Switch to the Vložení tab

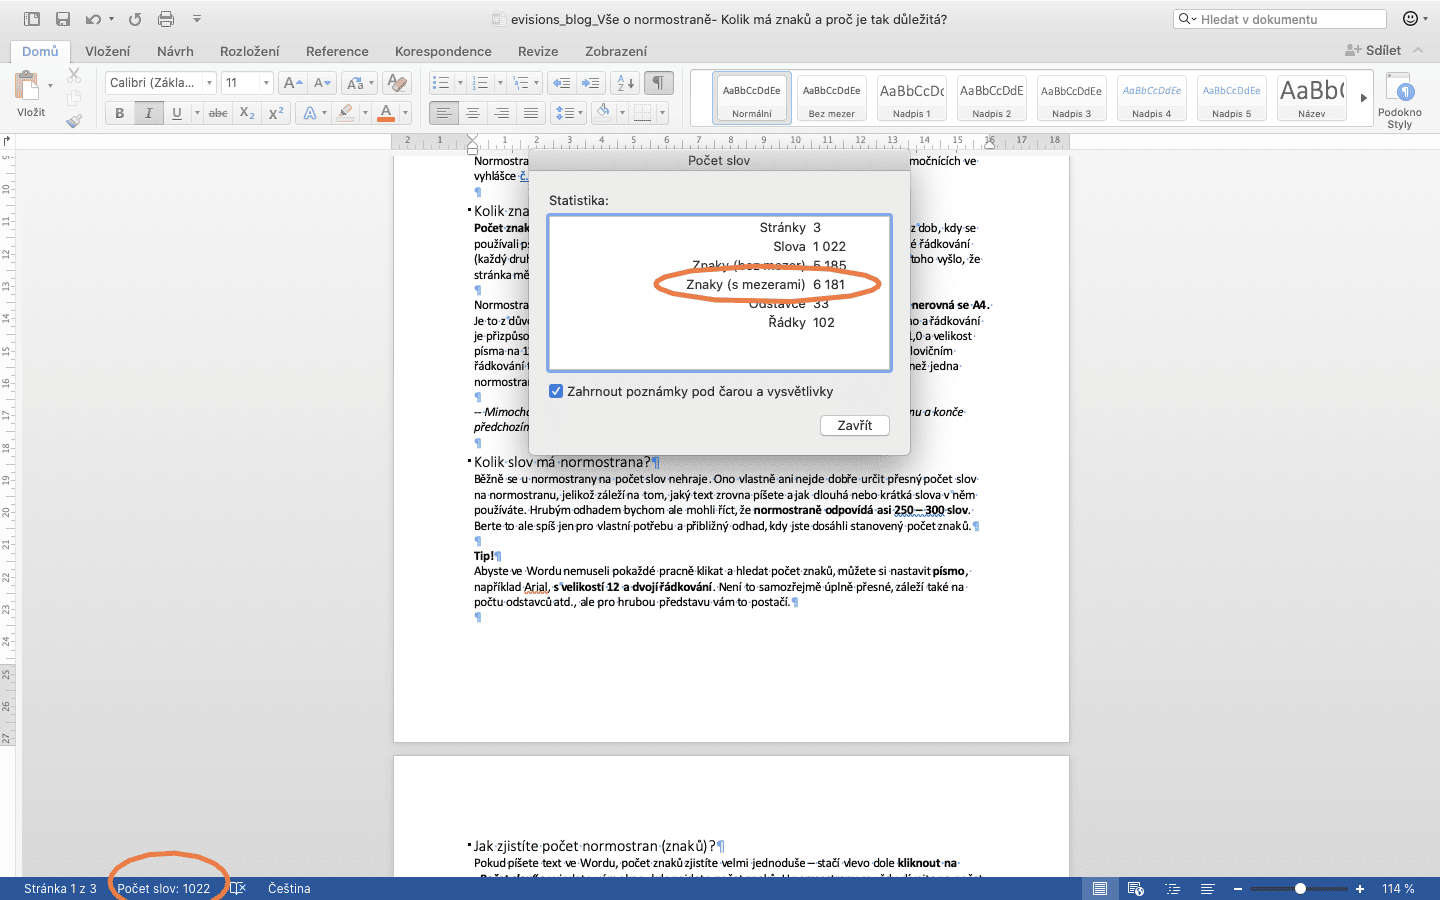[107, 51]
